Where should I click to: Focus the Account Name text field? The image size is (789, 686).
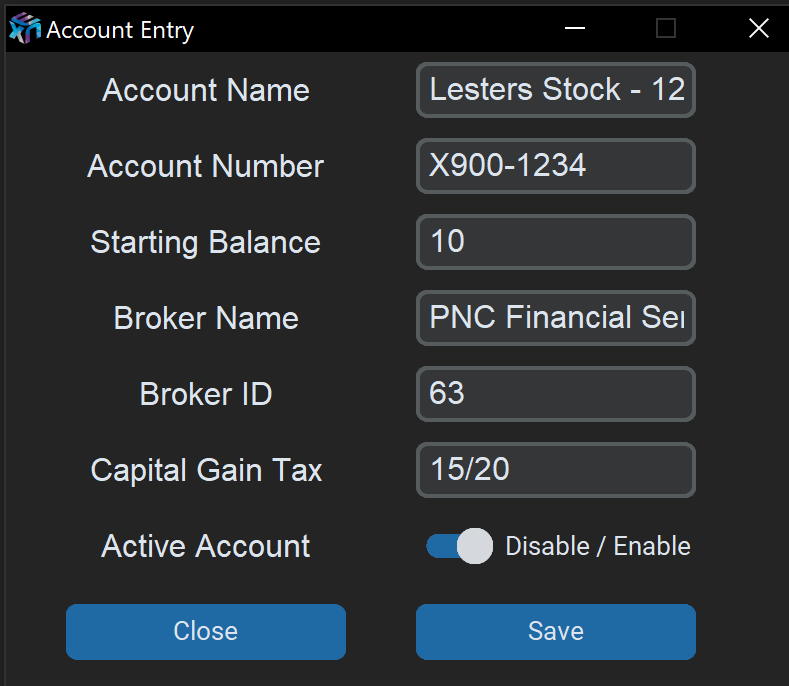[x=555, y=90]
